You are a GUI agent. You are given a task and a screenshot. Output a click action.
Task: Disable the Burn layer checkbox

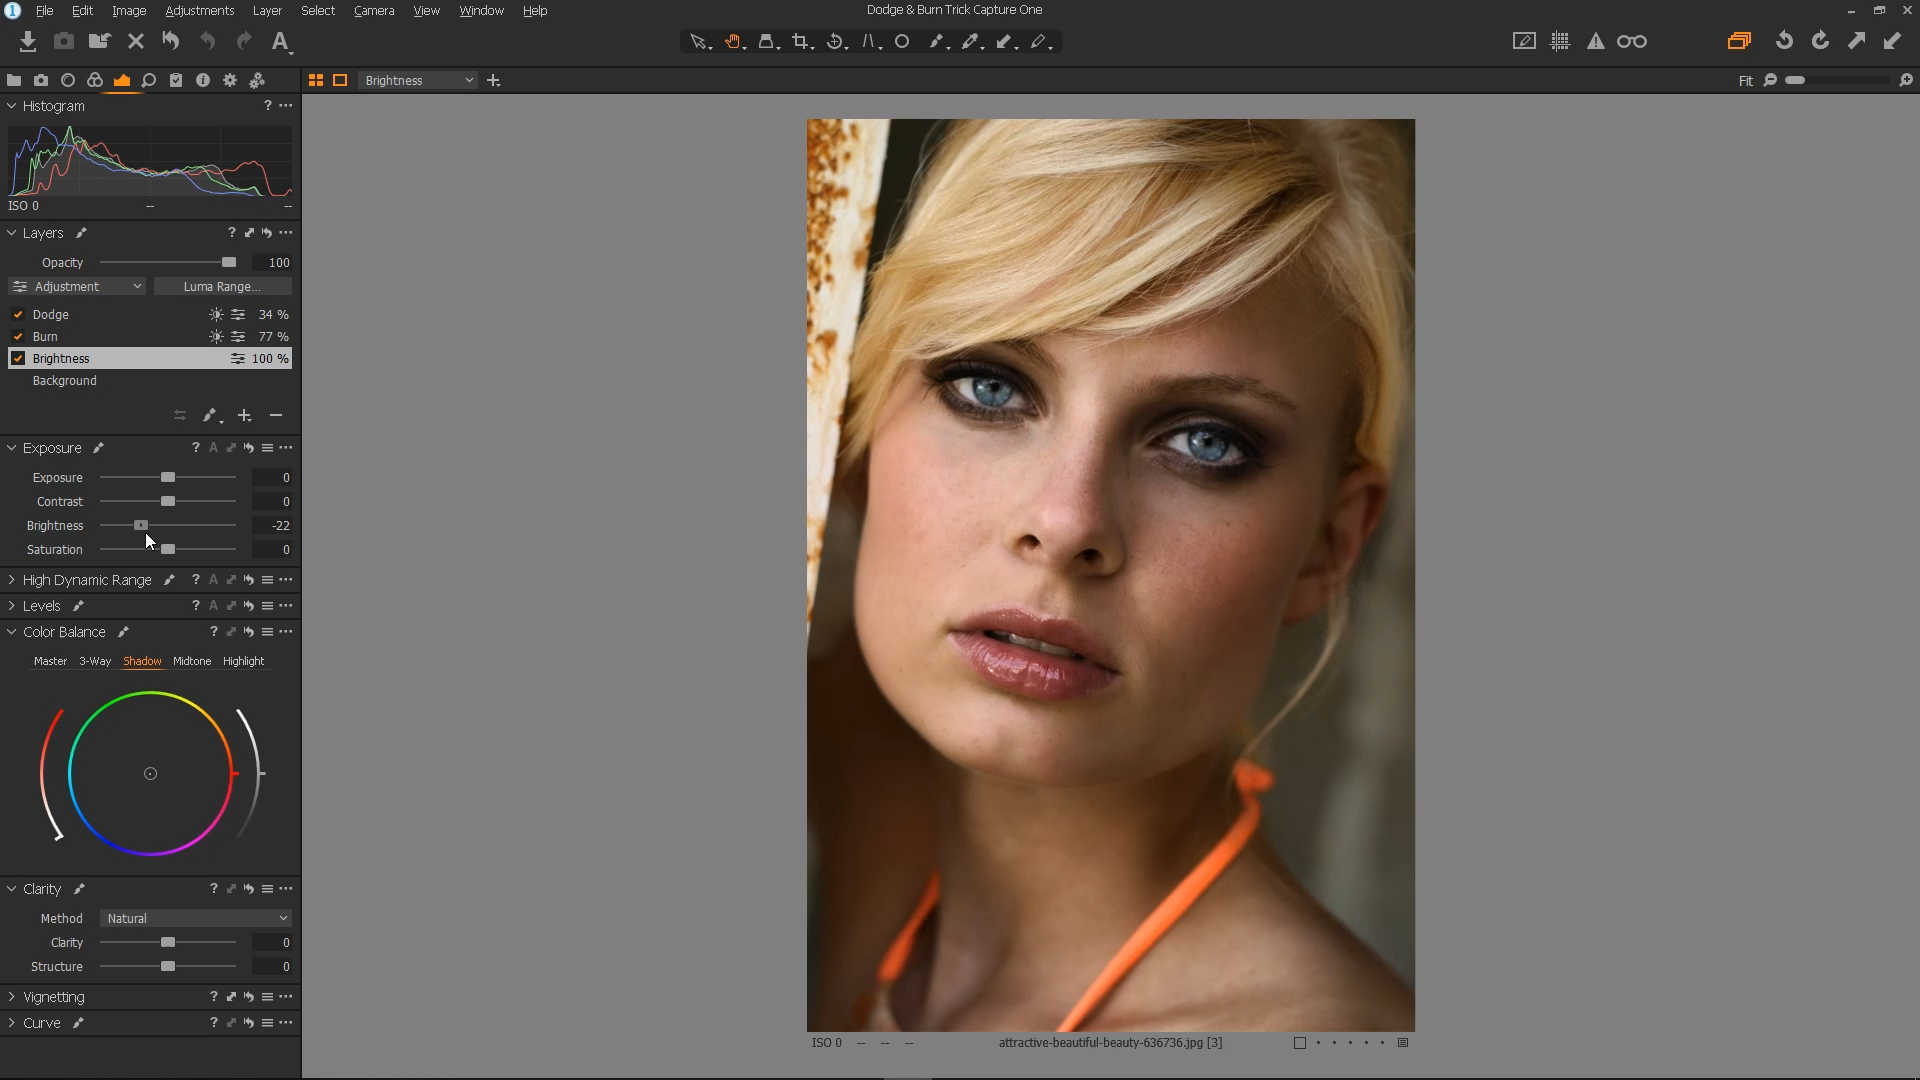tap(18, 336)
